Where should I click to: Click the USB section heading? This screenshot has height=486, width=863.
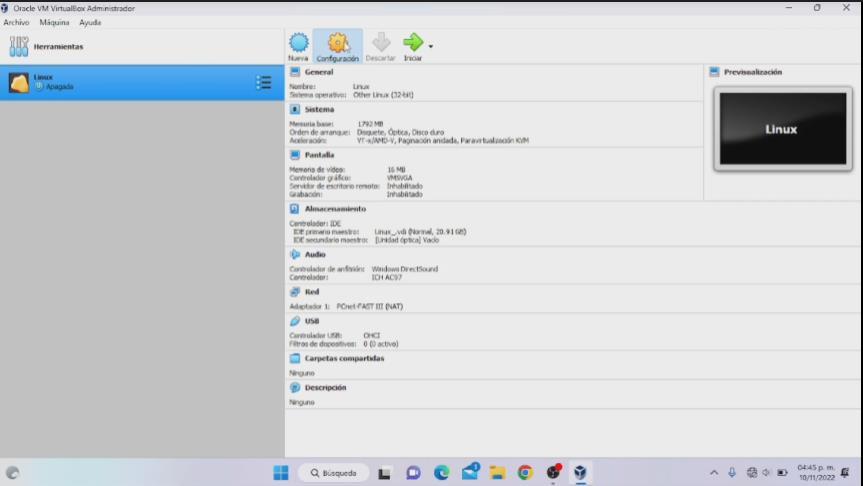[312, 321]
